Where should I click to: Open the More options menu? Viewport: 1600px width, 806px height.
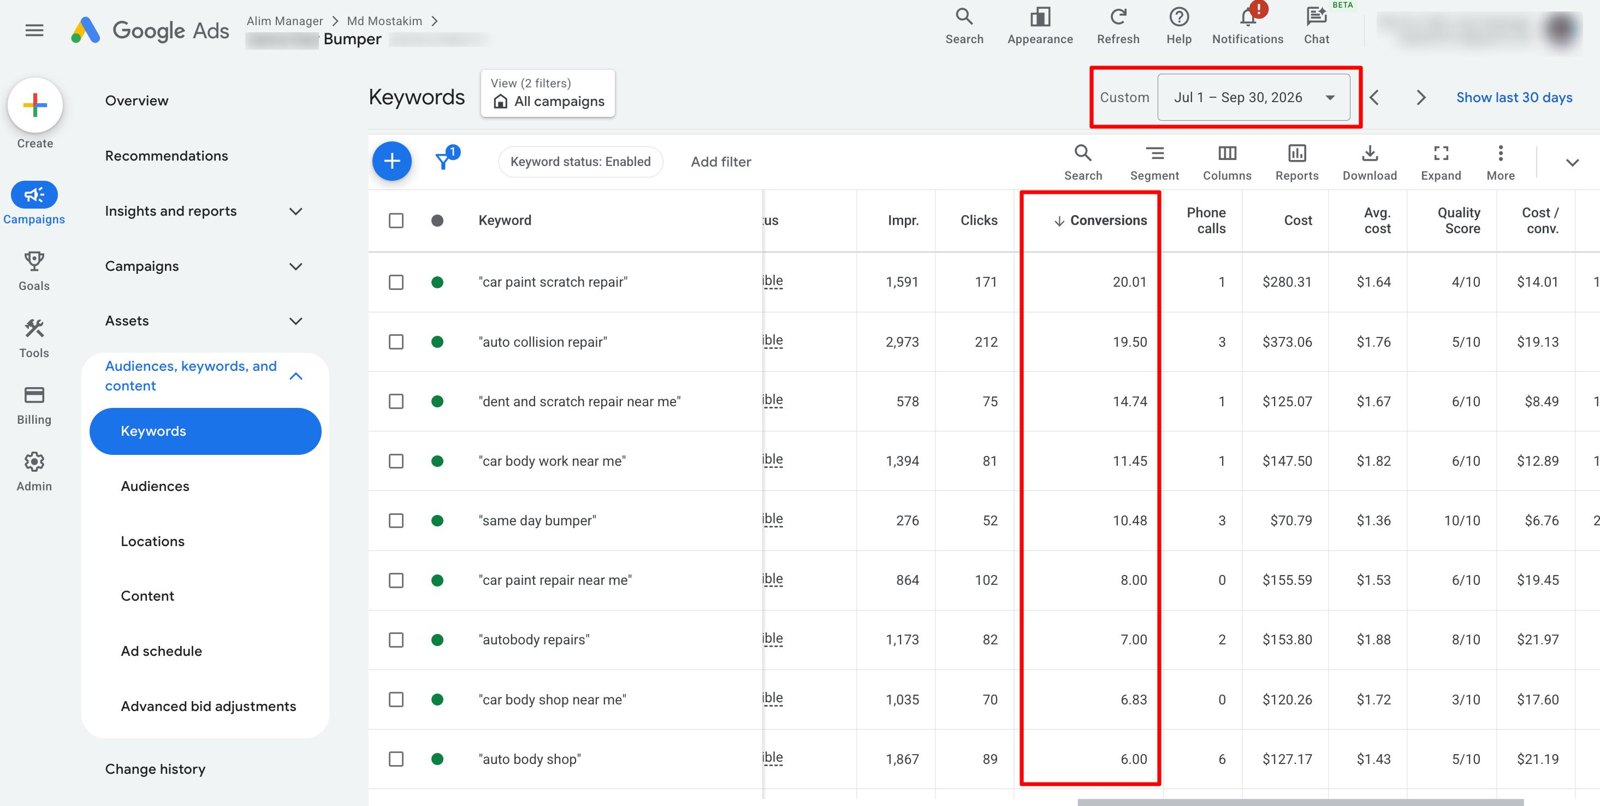click(1500, 162)
